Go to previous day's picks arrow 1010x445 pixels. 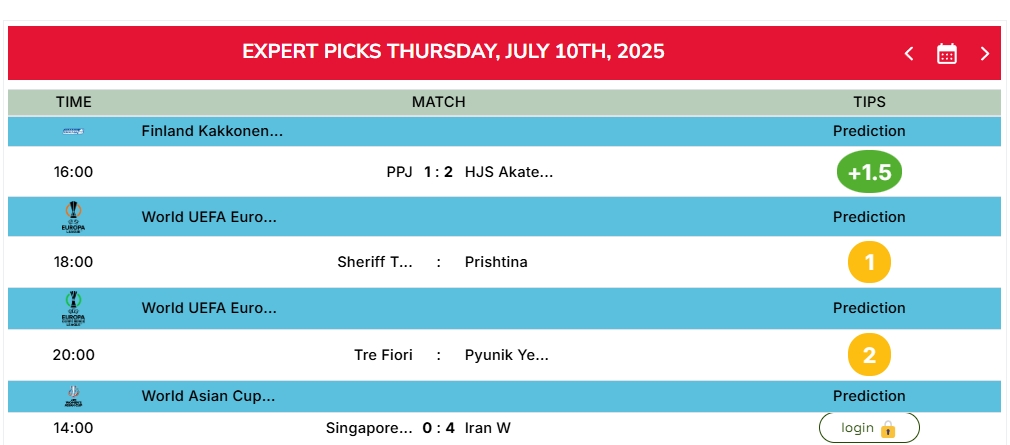tap(909, 54)
